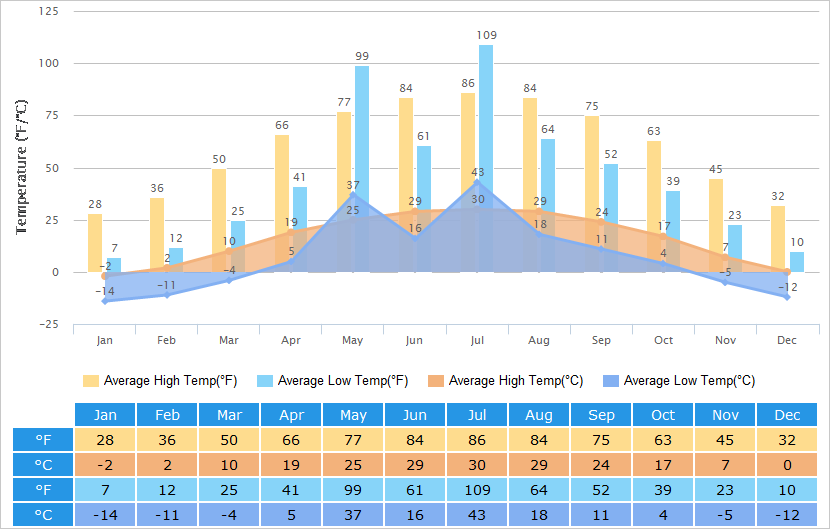Click the Dec data point labeled -12
830x529 pixels.
pyautogui.click(x=787, y=297)
